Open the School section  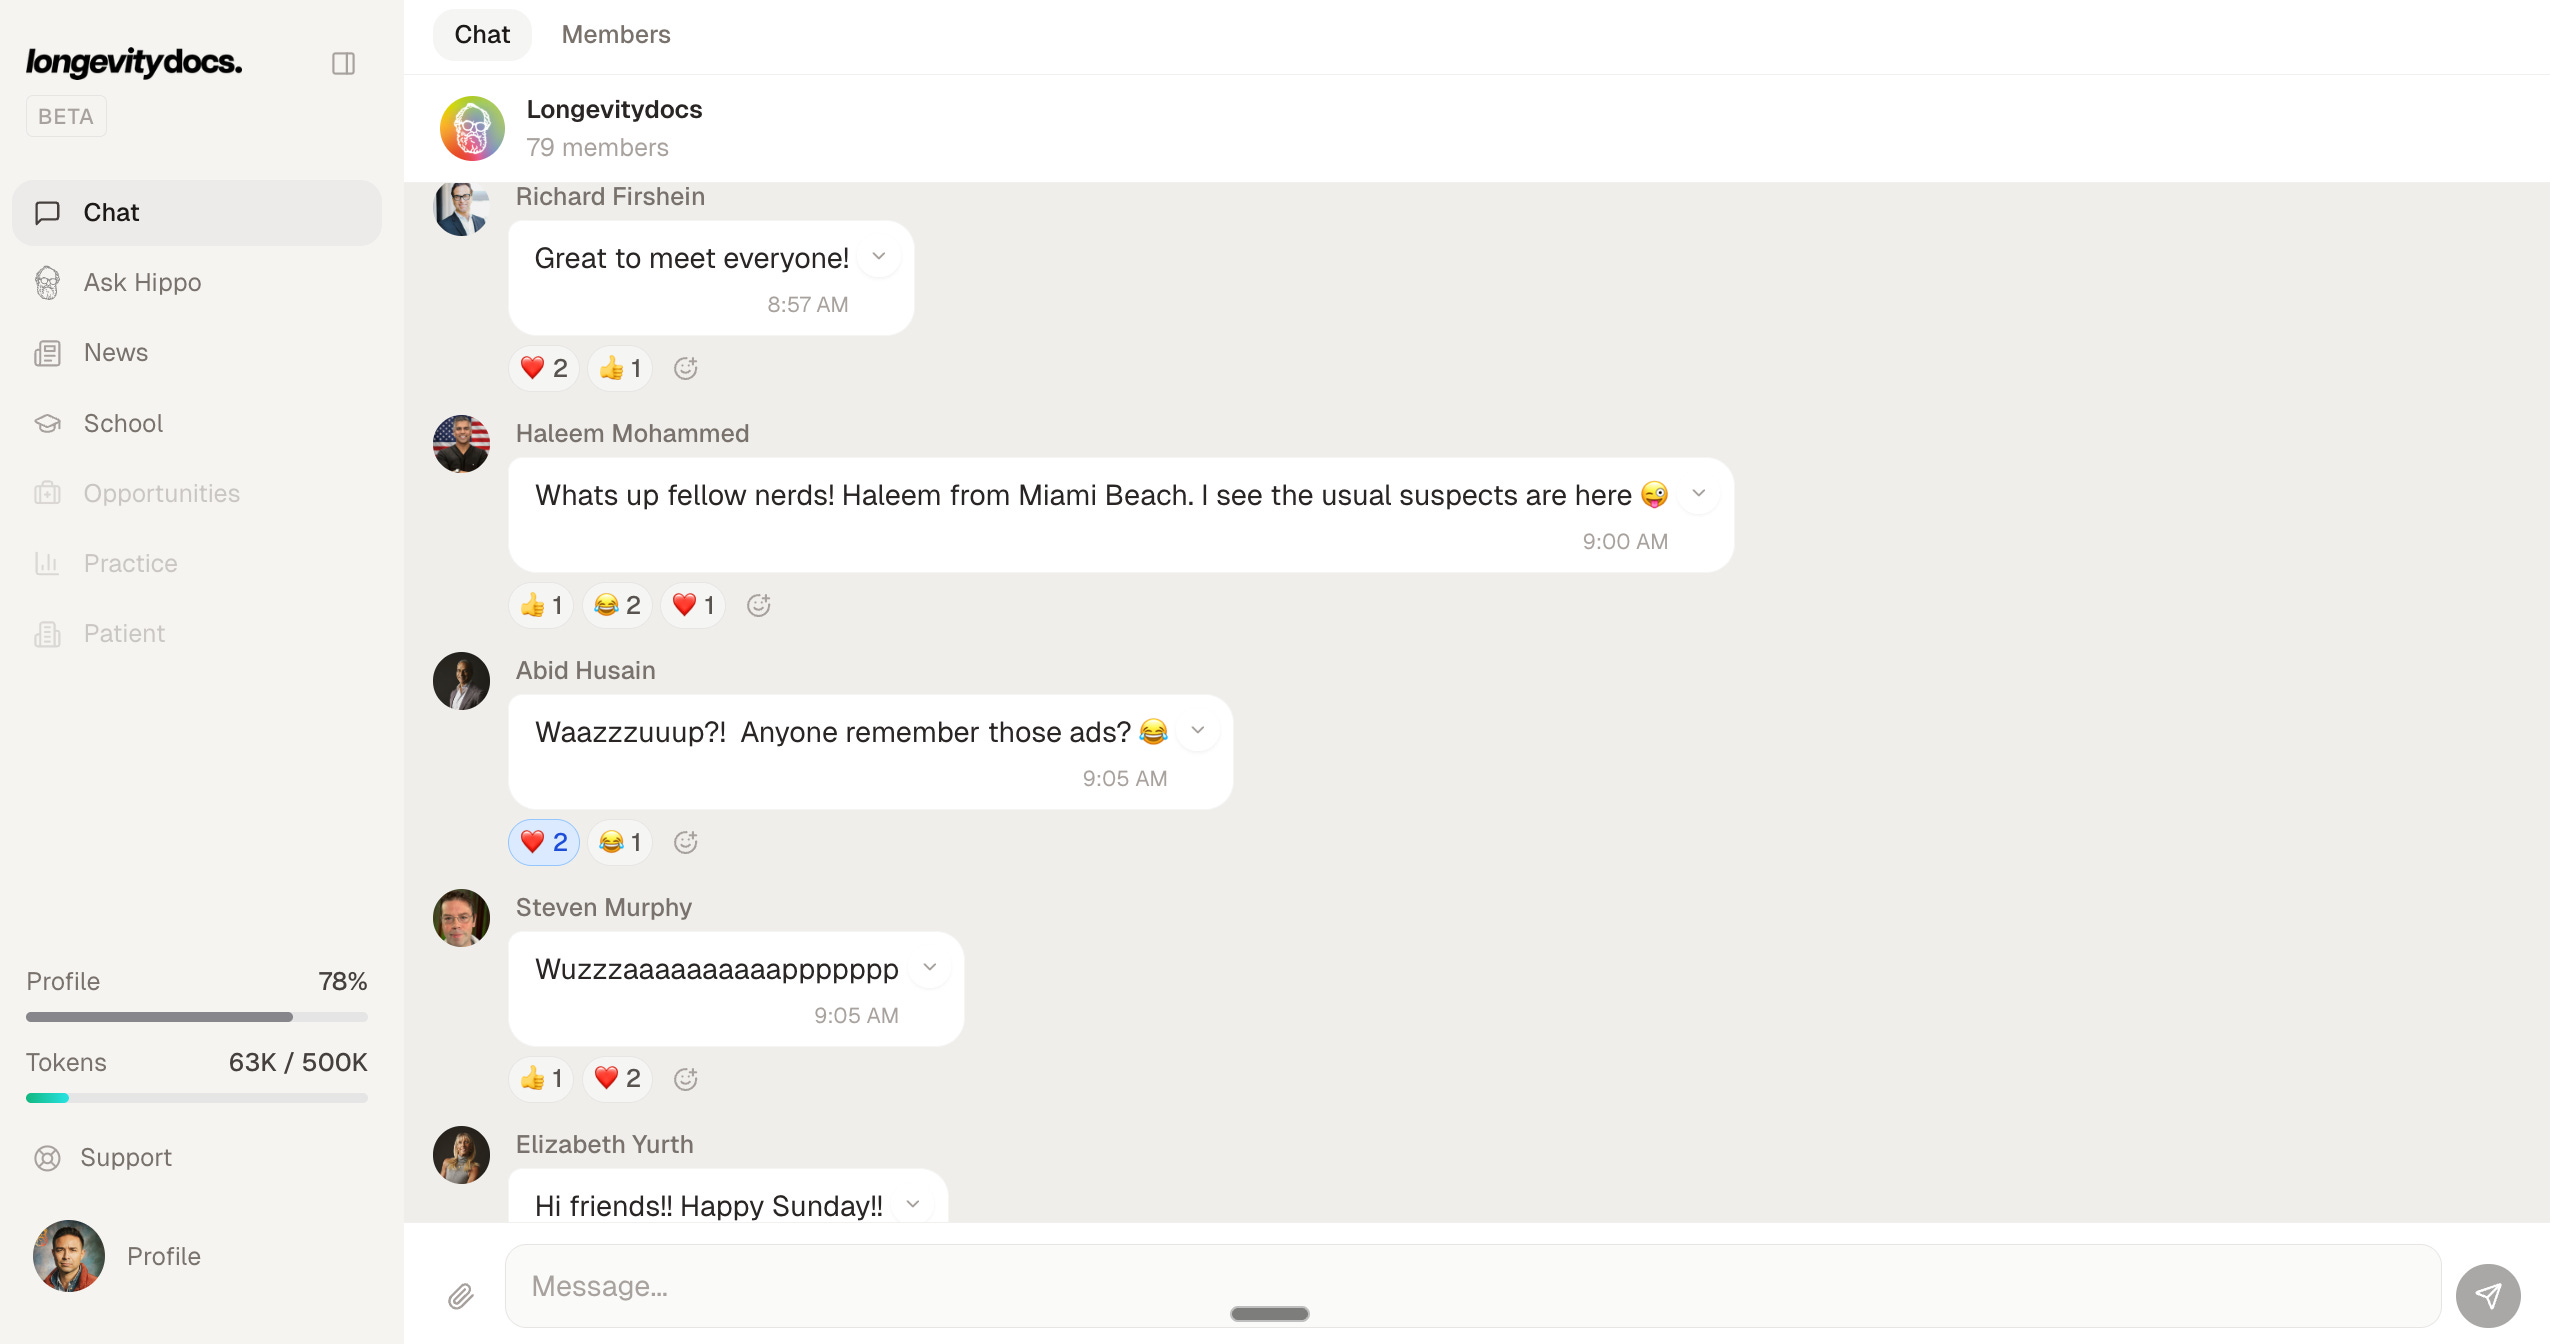pyautogui.click(x=123, y=423)
